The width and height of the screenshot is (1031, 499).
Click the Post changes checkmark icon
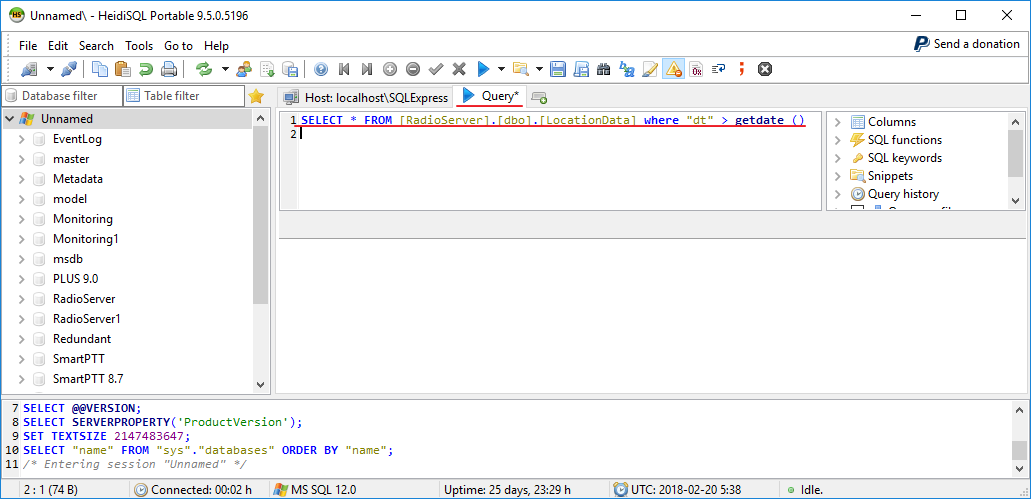(x=436, y=69)
